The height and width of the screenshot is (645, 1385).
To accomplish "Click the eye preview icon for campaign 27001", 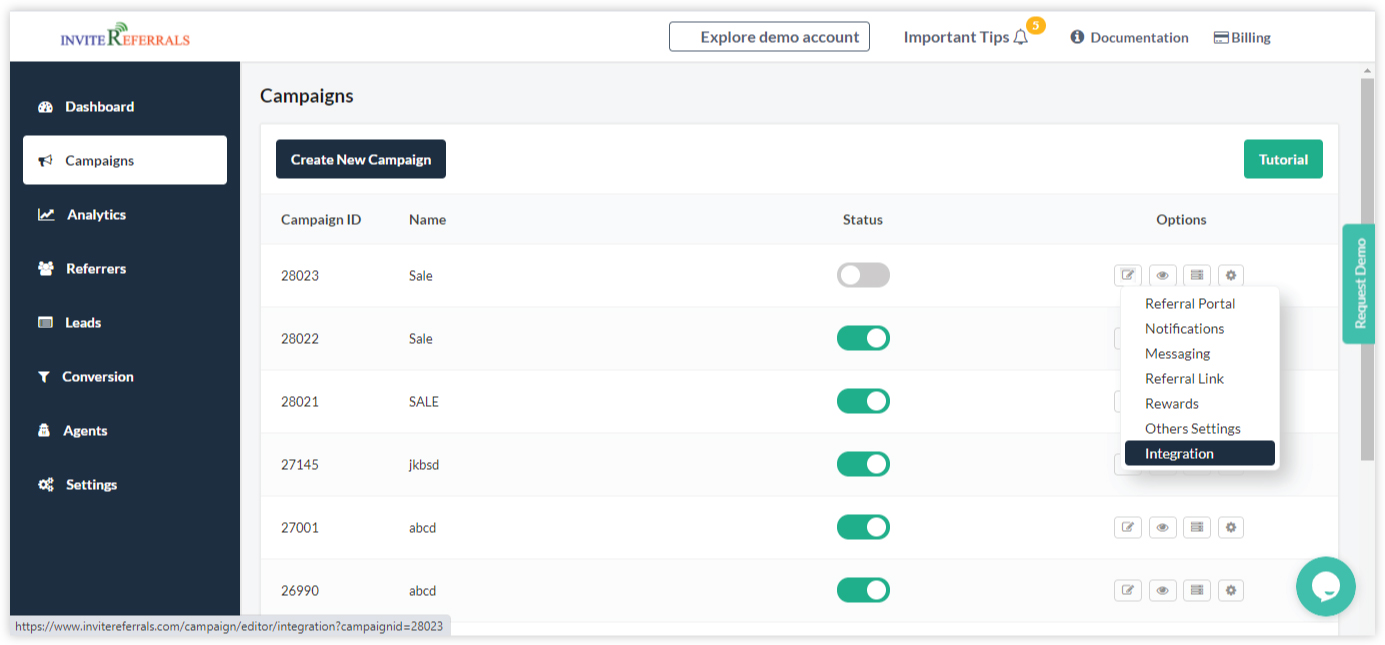I will tap(1162, 527).
